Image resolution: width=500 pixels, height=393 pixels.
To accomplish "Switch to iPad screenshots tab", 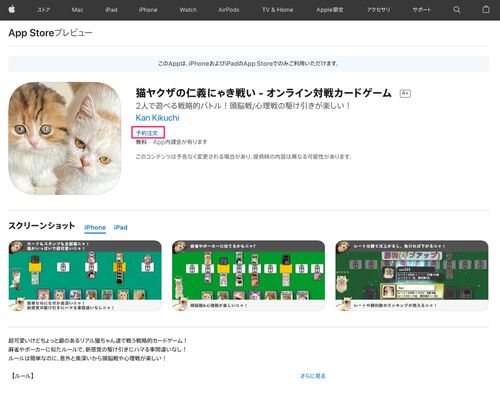I will pyautogui.click(x=120, y=227).
